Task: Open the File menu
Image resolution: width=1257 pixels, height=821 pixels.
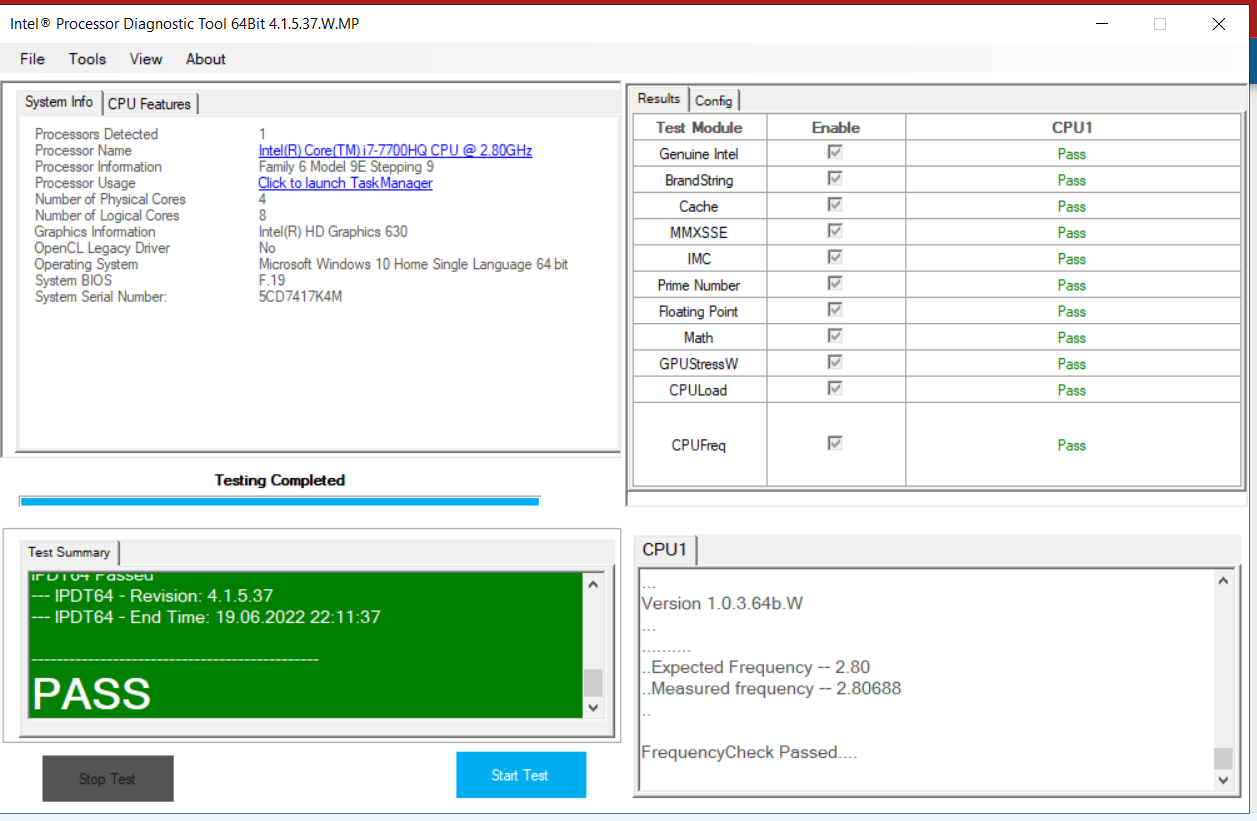Action: pyautogui.click(x=32, y=59)
